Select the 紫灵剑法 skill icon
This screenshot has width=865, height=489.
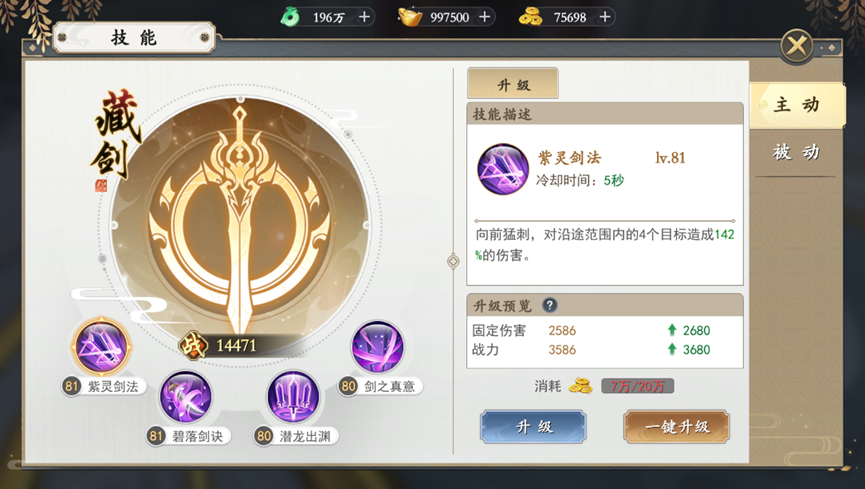(x=102, y=347)
